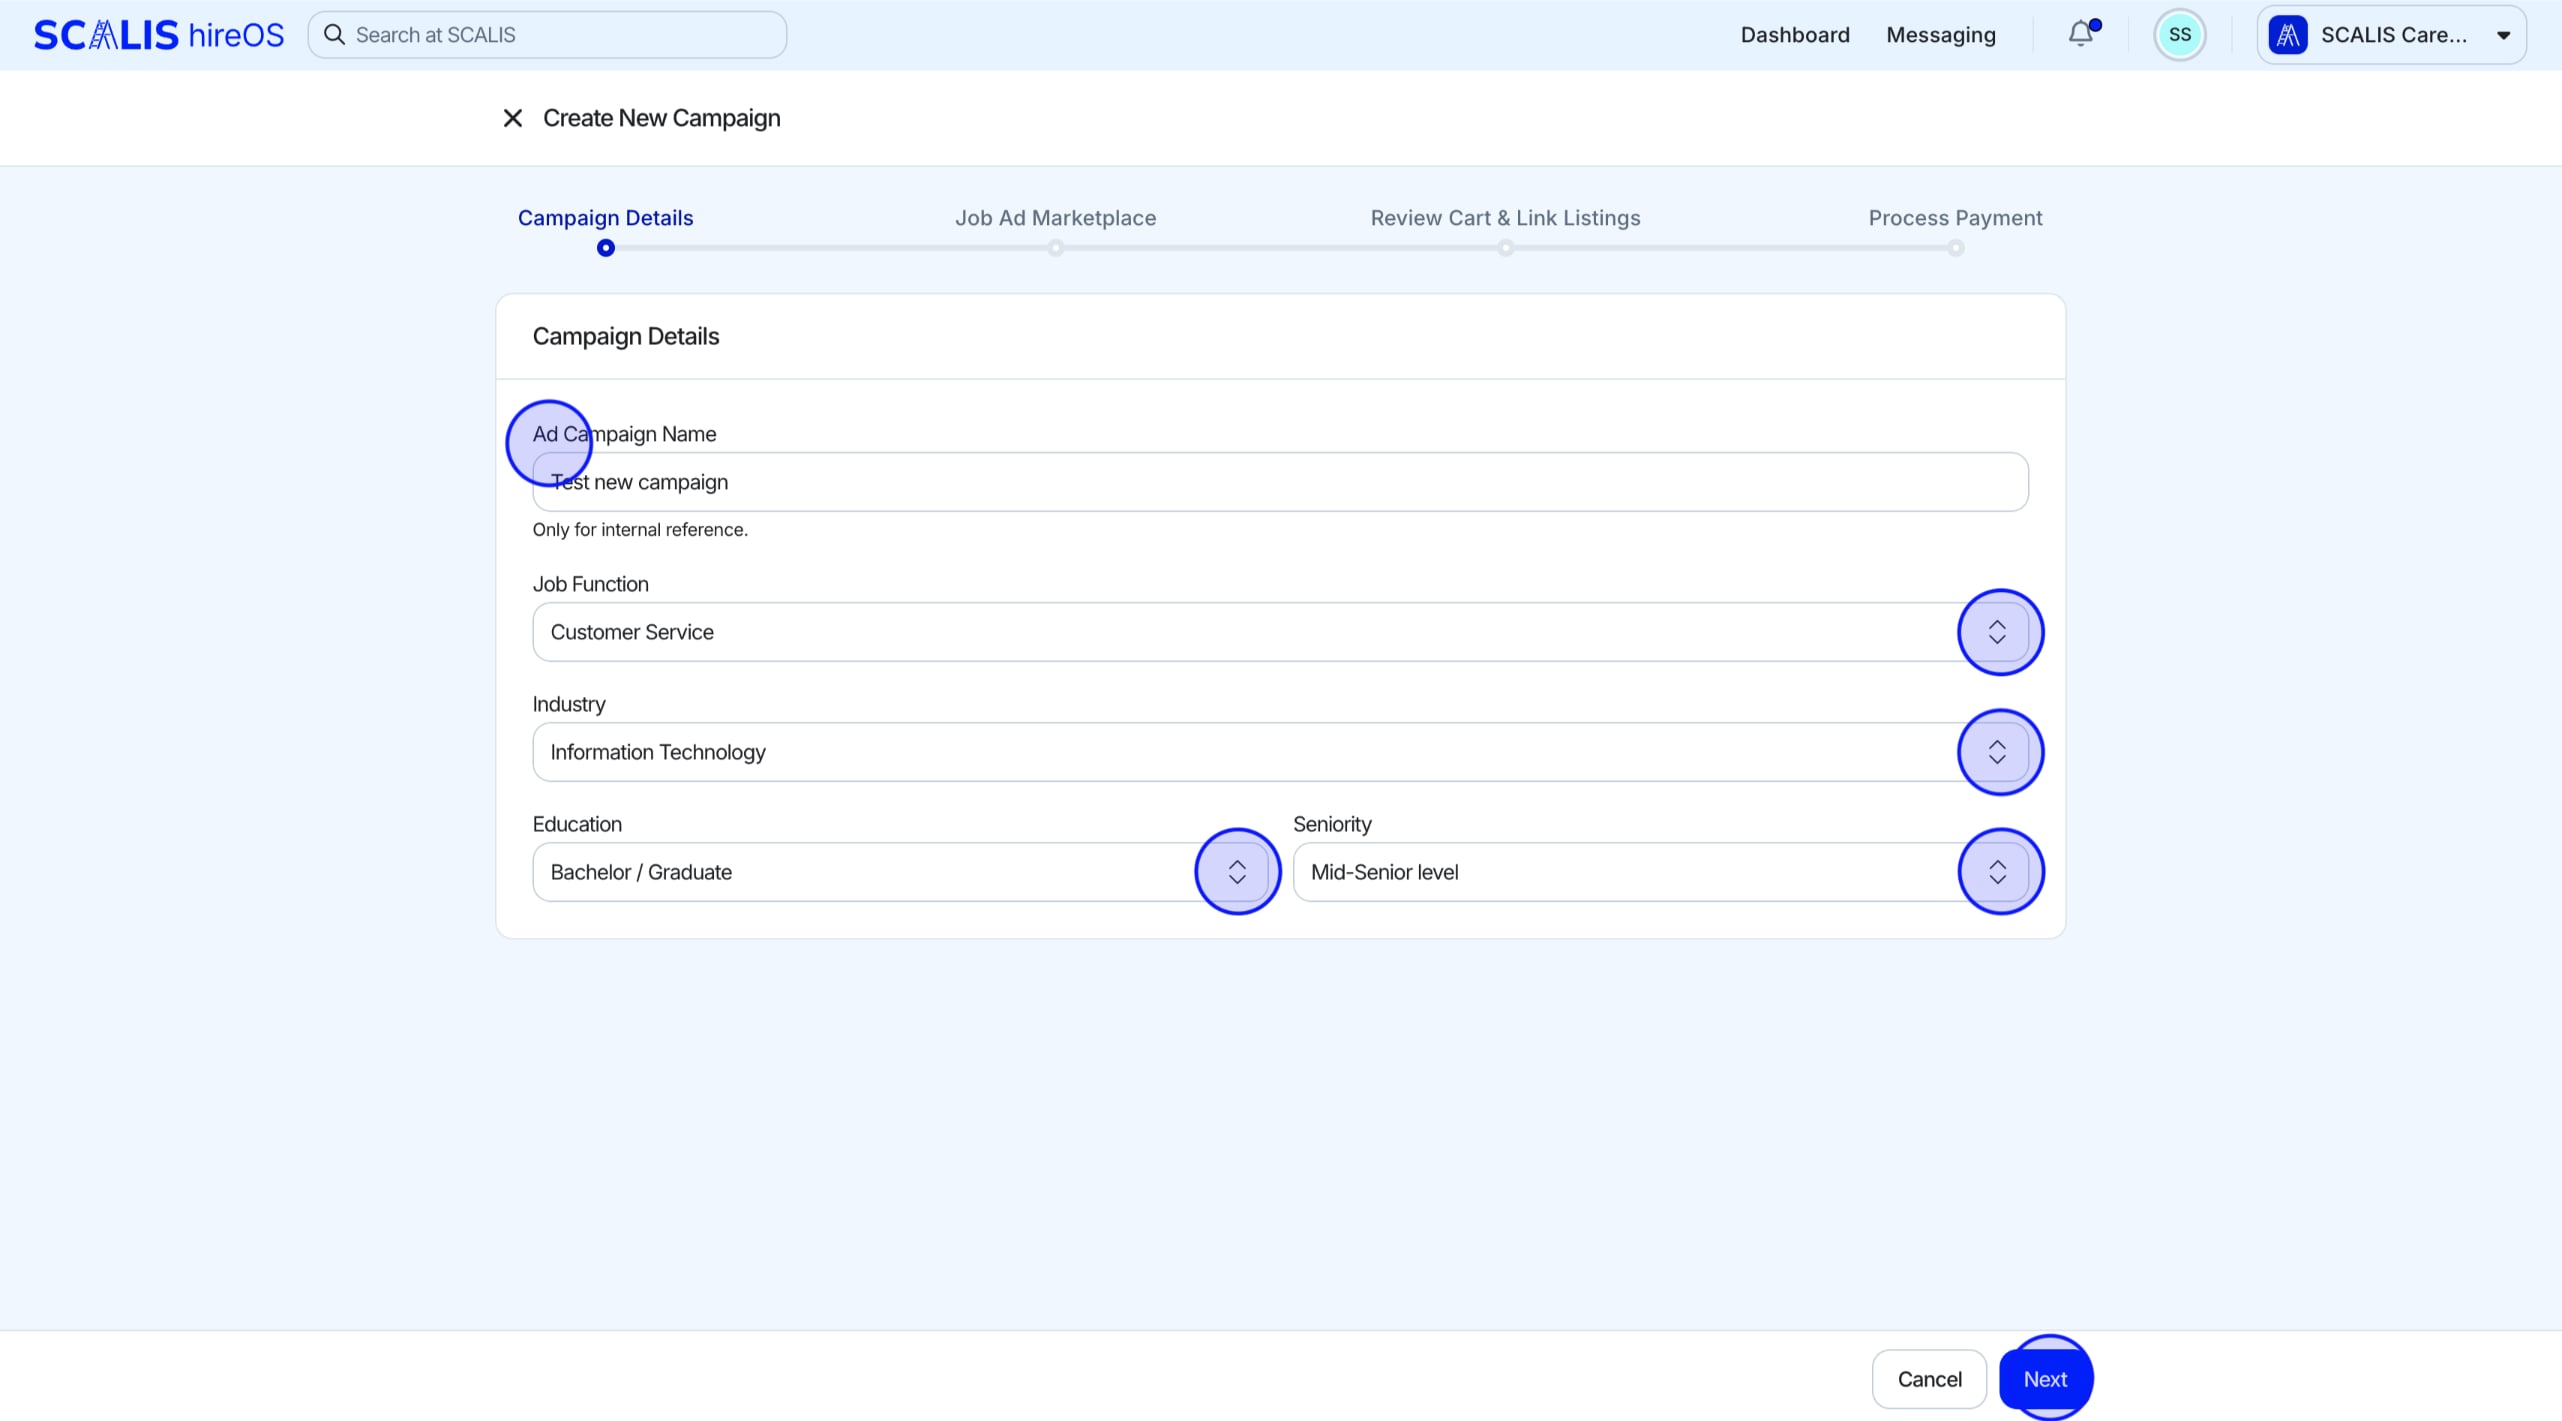Click the Process Payment step marker dot
Screen dimensions: 2562x1421
tap(1955, 248)
